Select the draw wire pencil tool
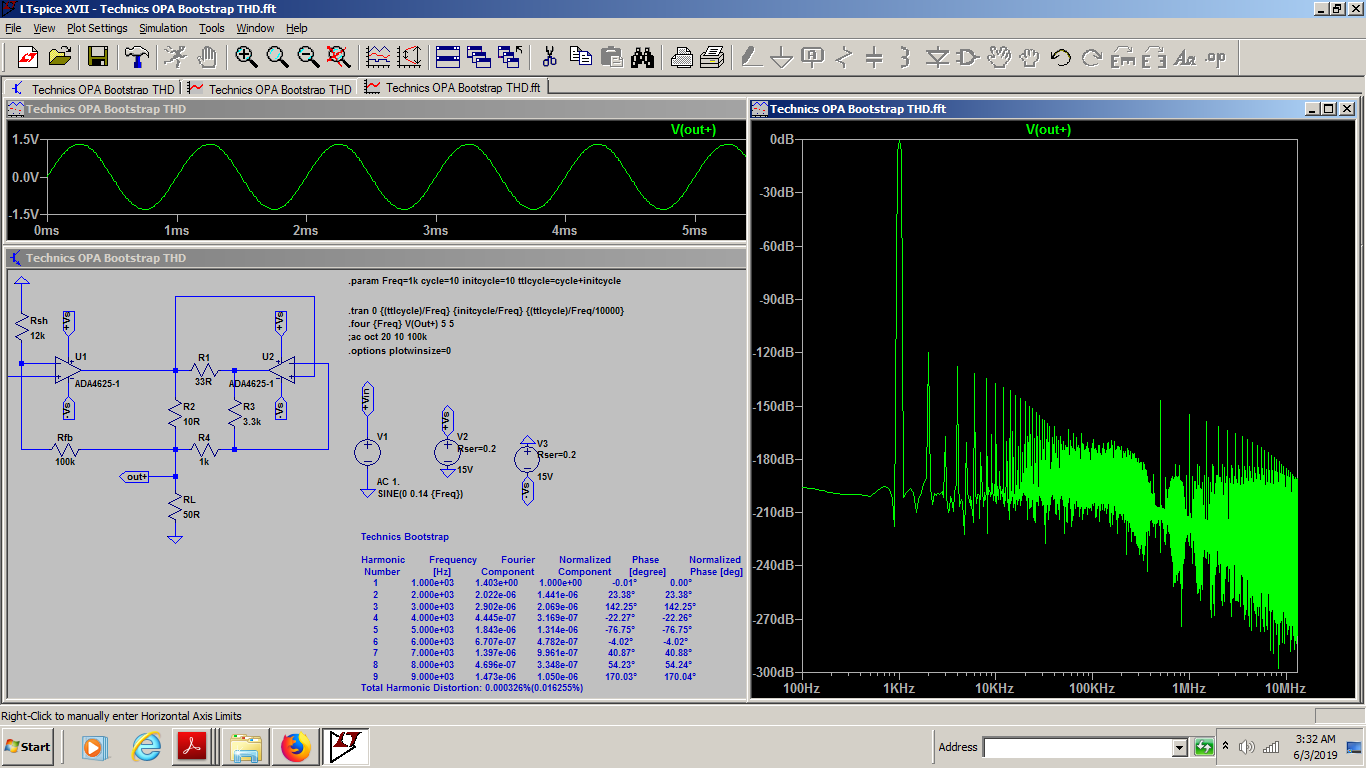Screen dimensions: 1366x768 tap(751, 57)
